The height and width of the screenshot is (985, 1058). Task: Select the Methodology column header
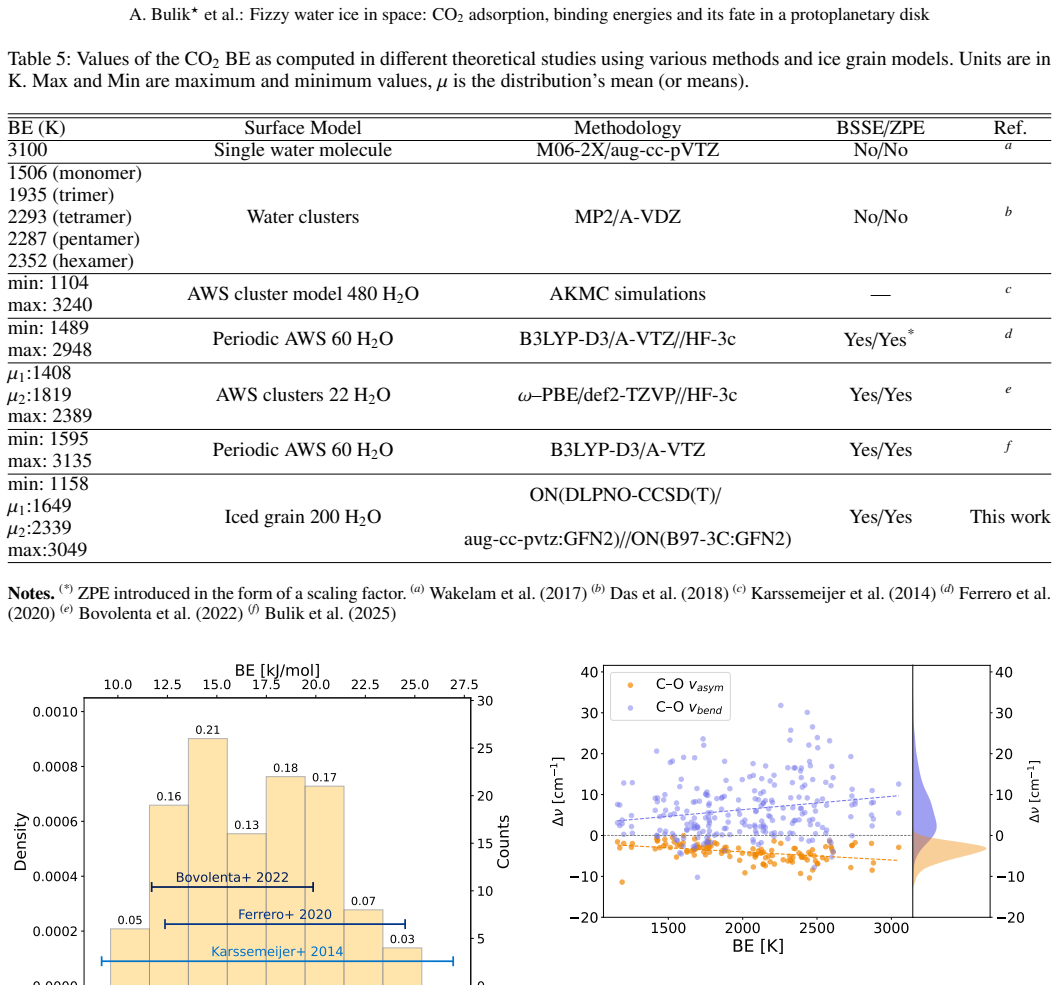[x=628, y=128]
